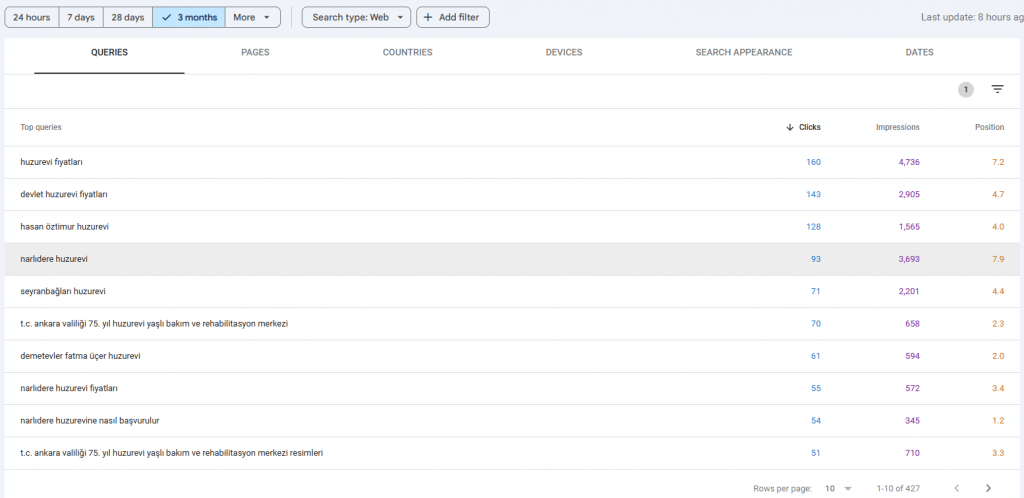1024x498 pixels.
Task: Open the query 'hasan öztimur huzurevi'
Action: click(x=65, y=226)
